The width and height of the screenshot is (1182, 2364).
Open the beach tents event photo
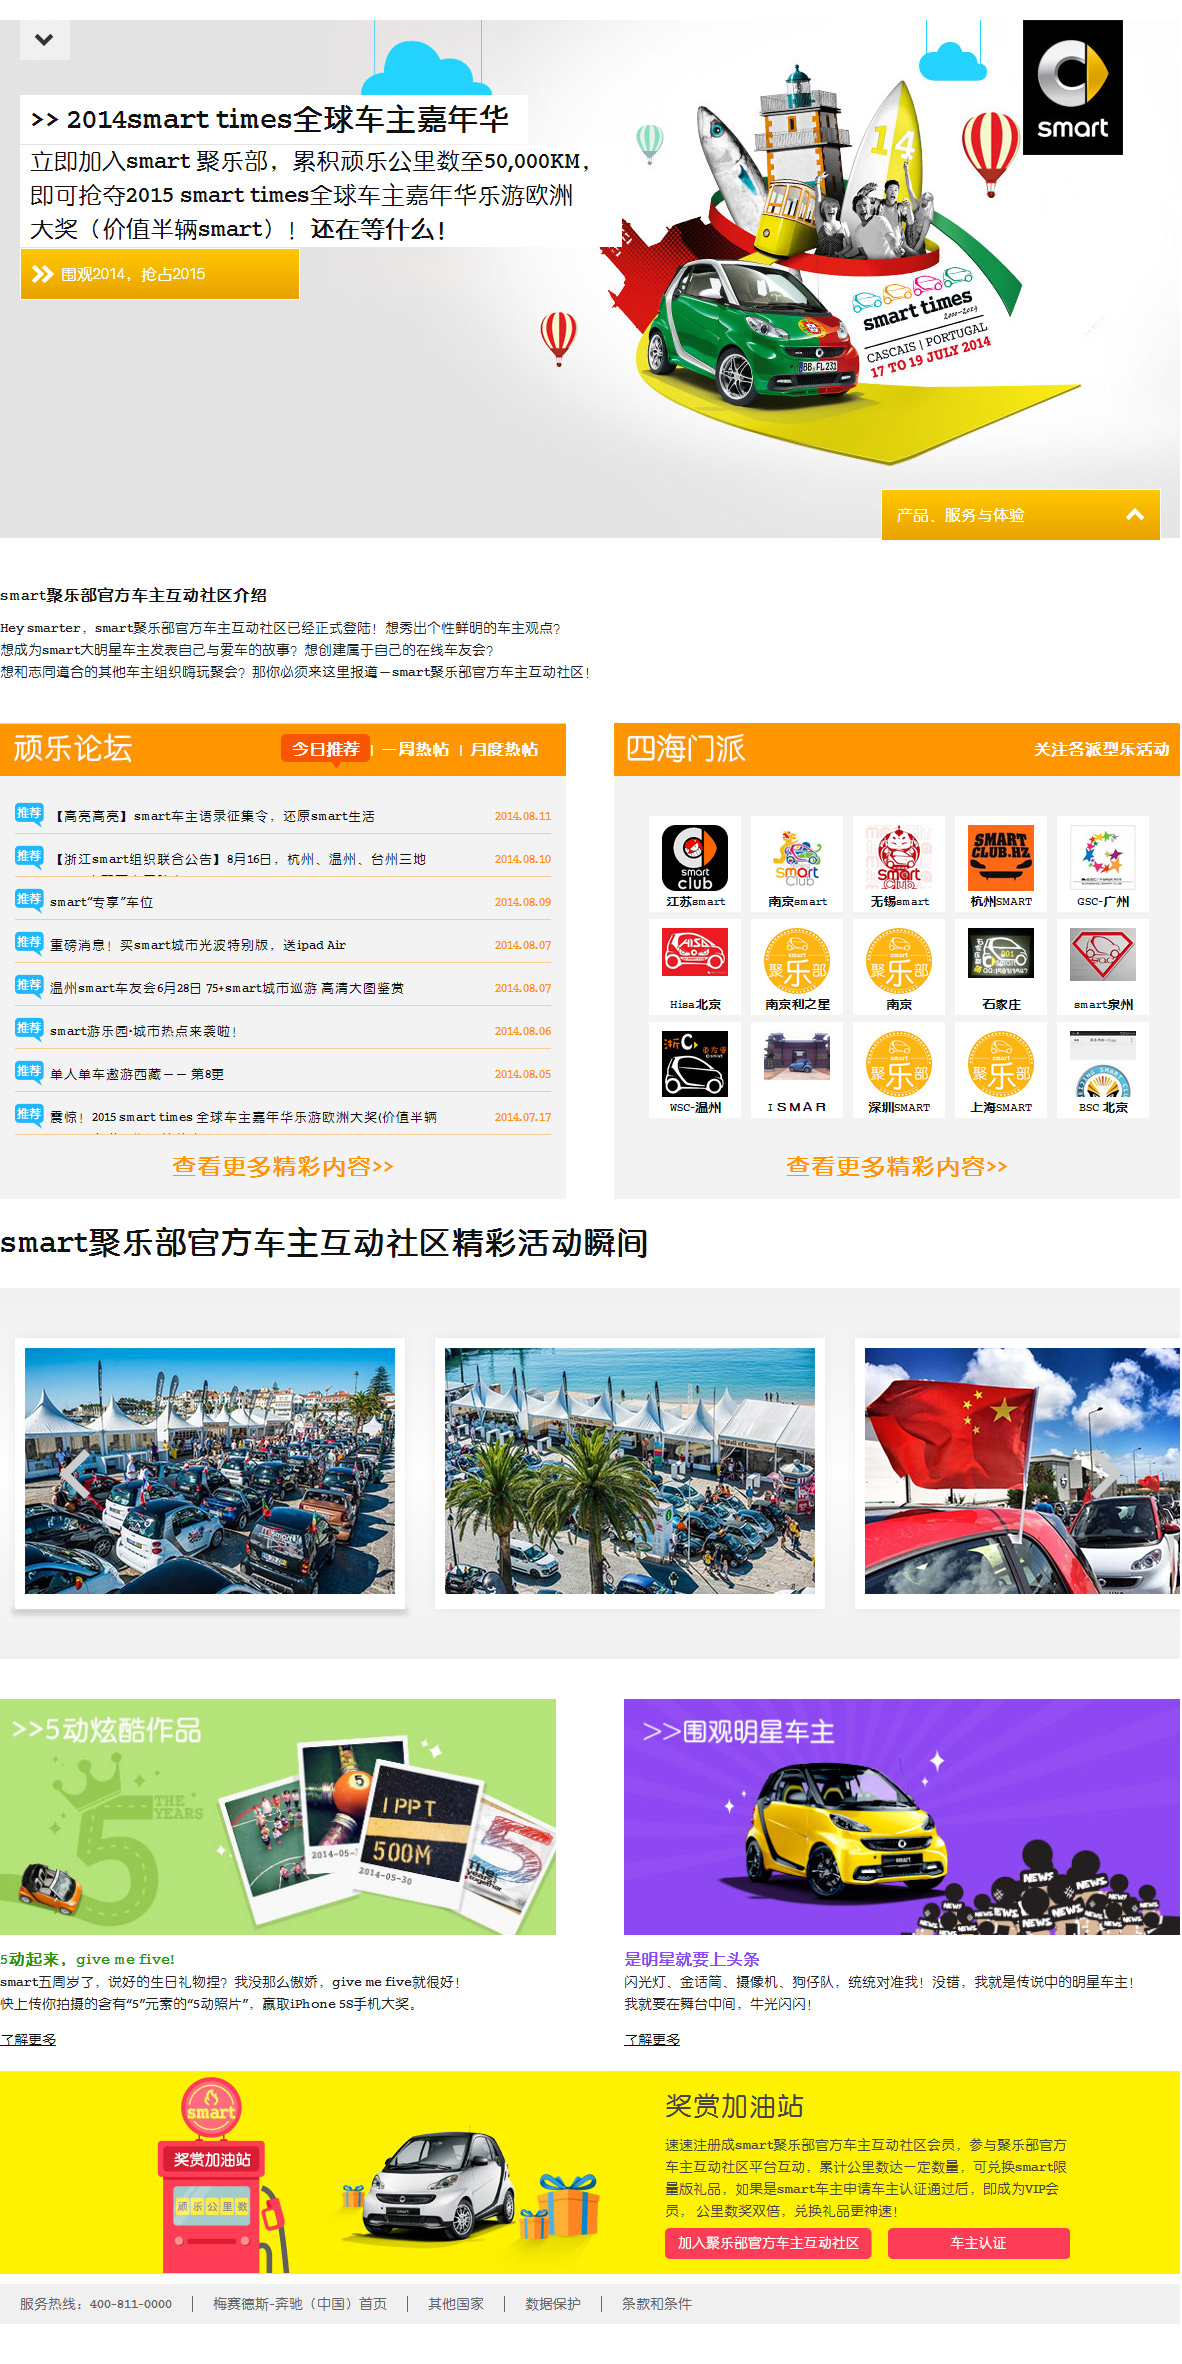[630, 1471]
